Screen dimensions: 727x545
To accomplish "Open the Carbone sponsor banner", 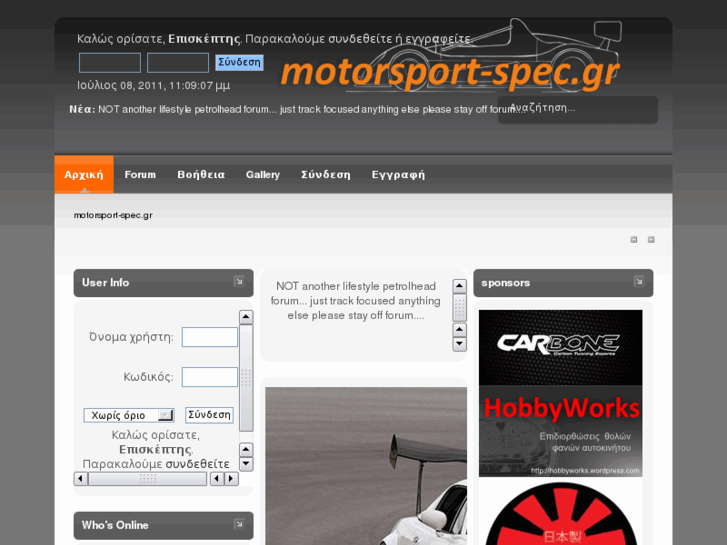I will [x=561, y=347].
